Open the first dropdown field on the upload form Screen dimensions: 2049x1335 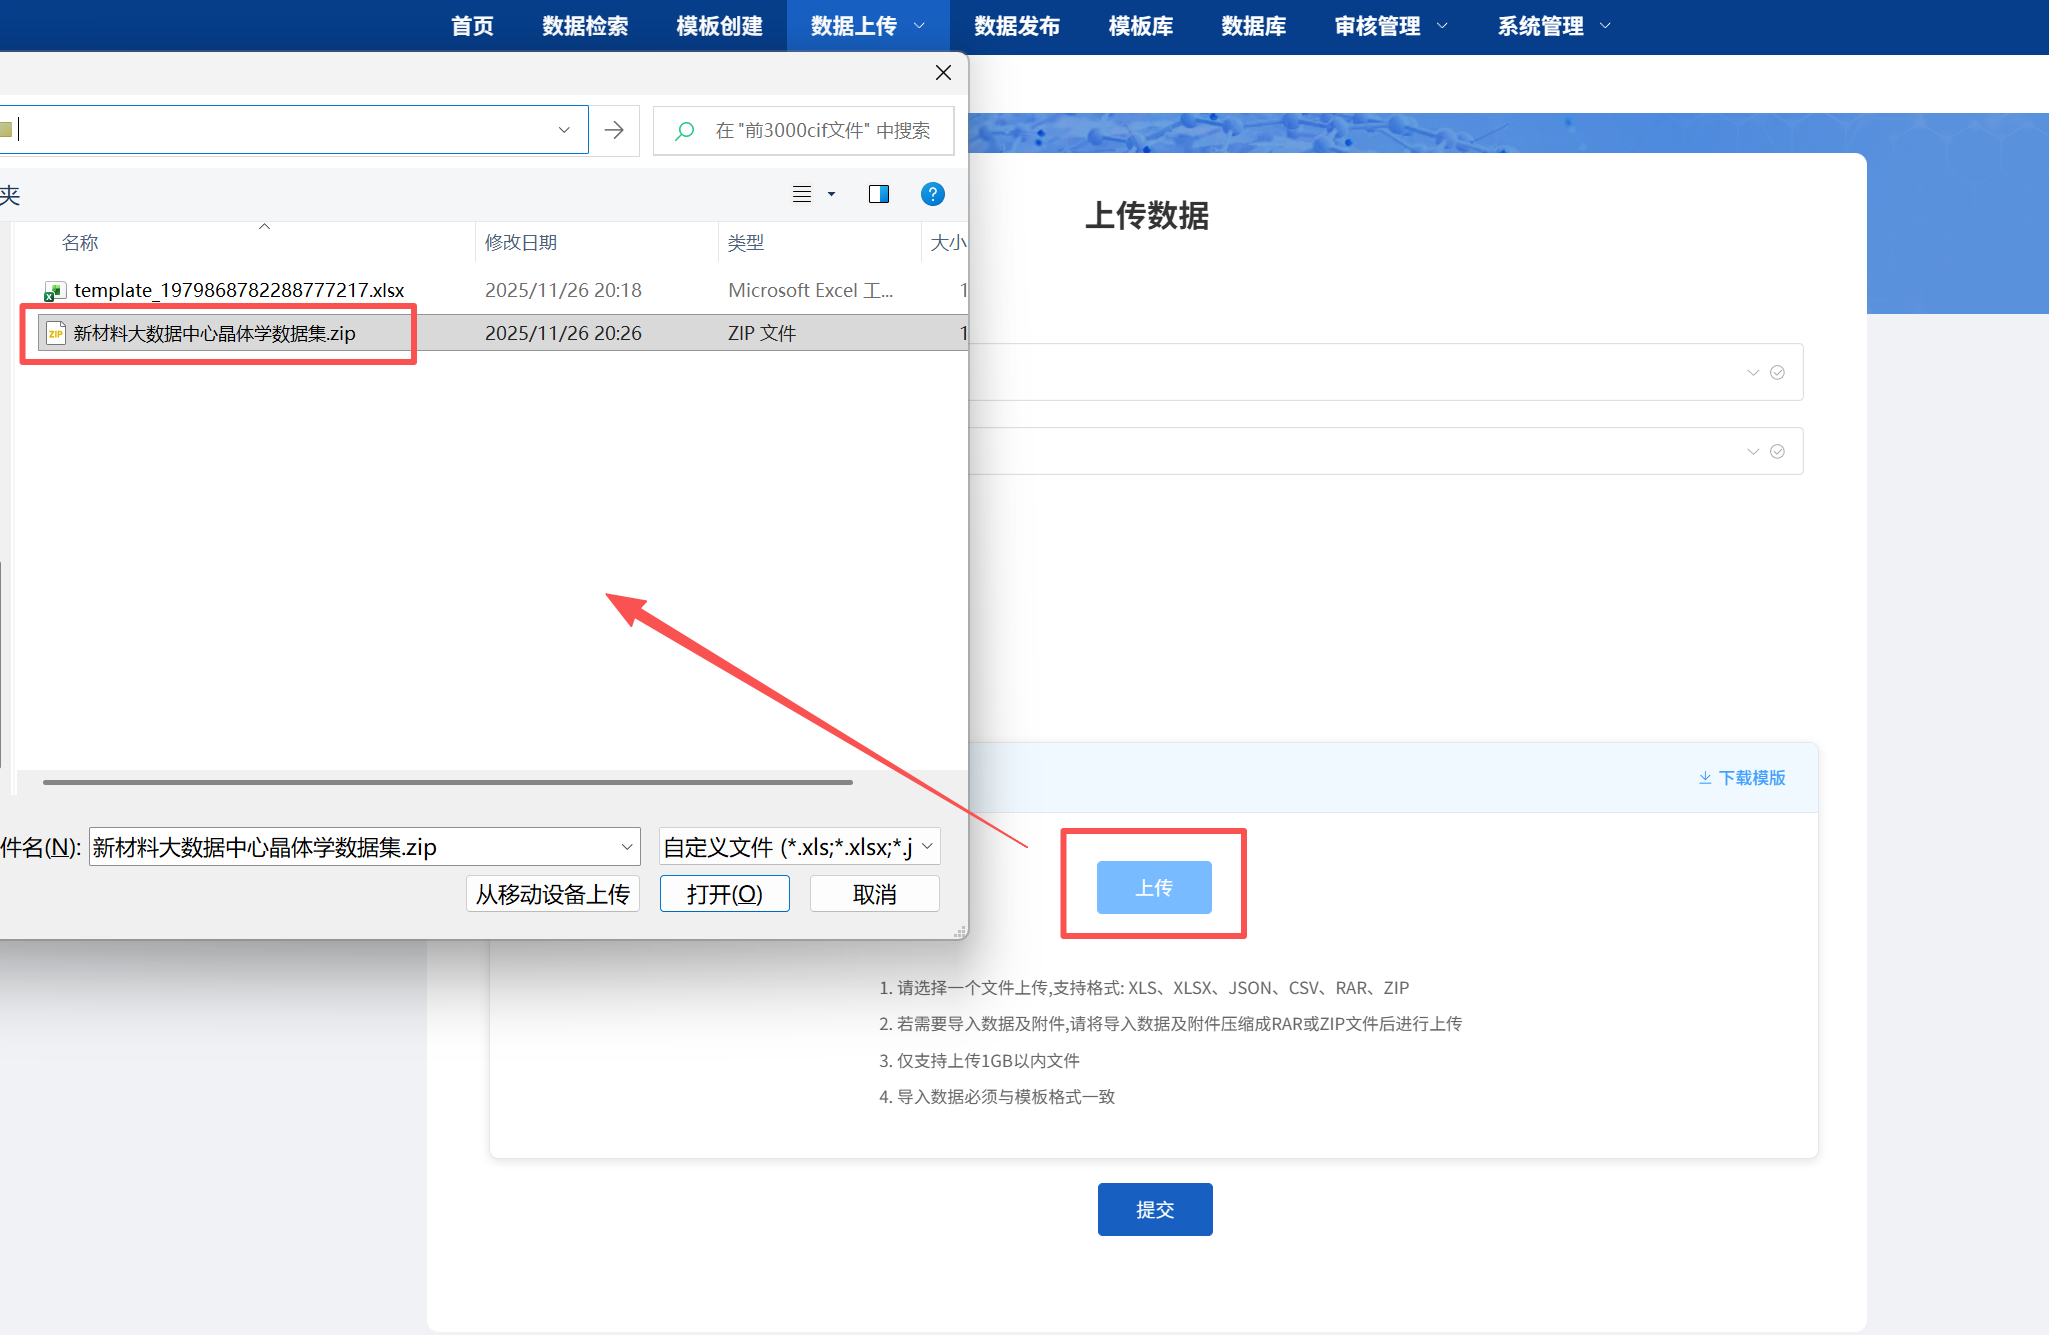pos(1753,371)
